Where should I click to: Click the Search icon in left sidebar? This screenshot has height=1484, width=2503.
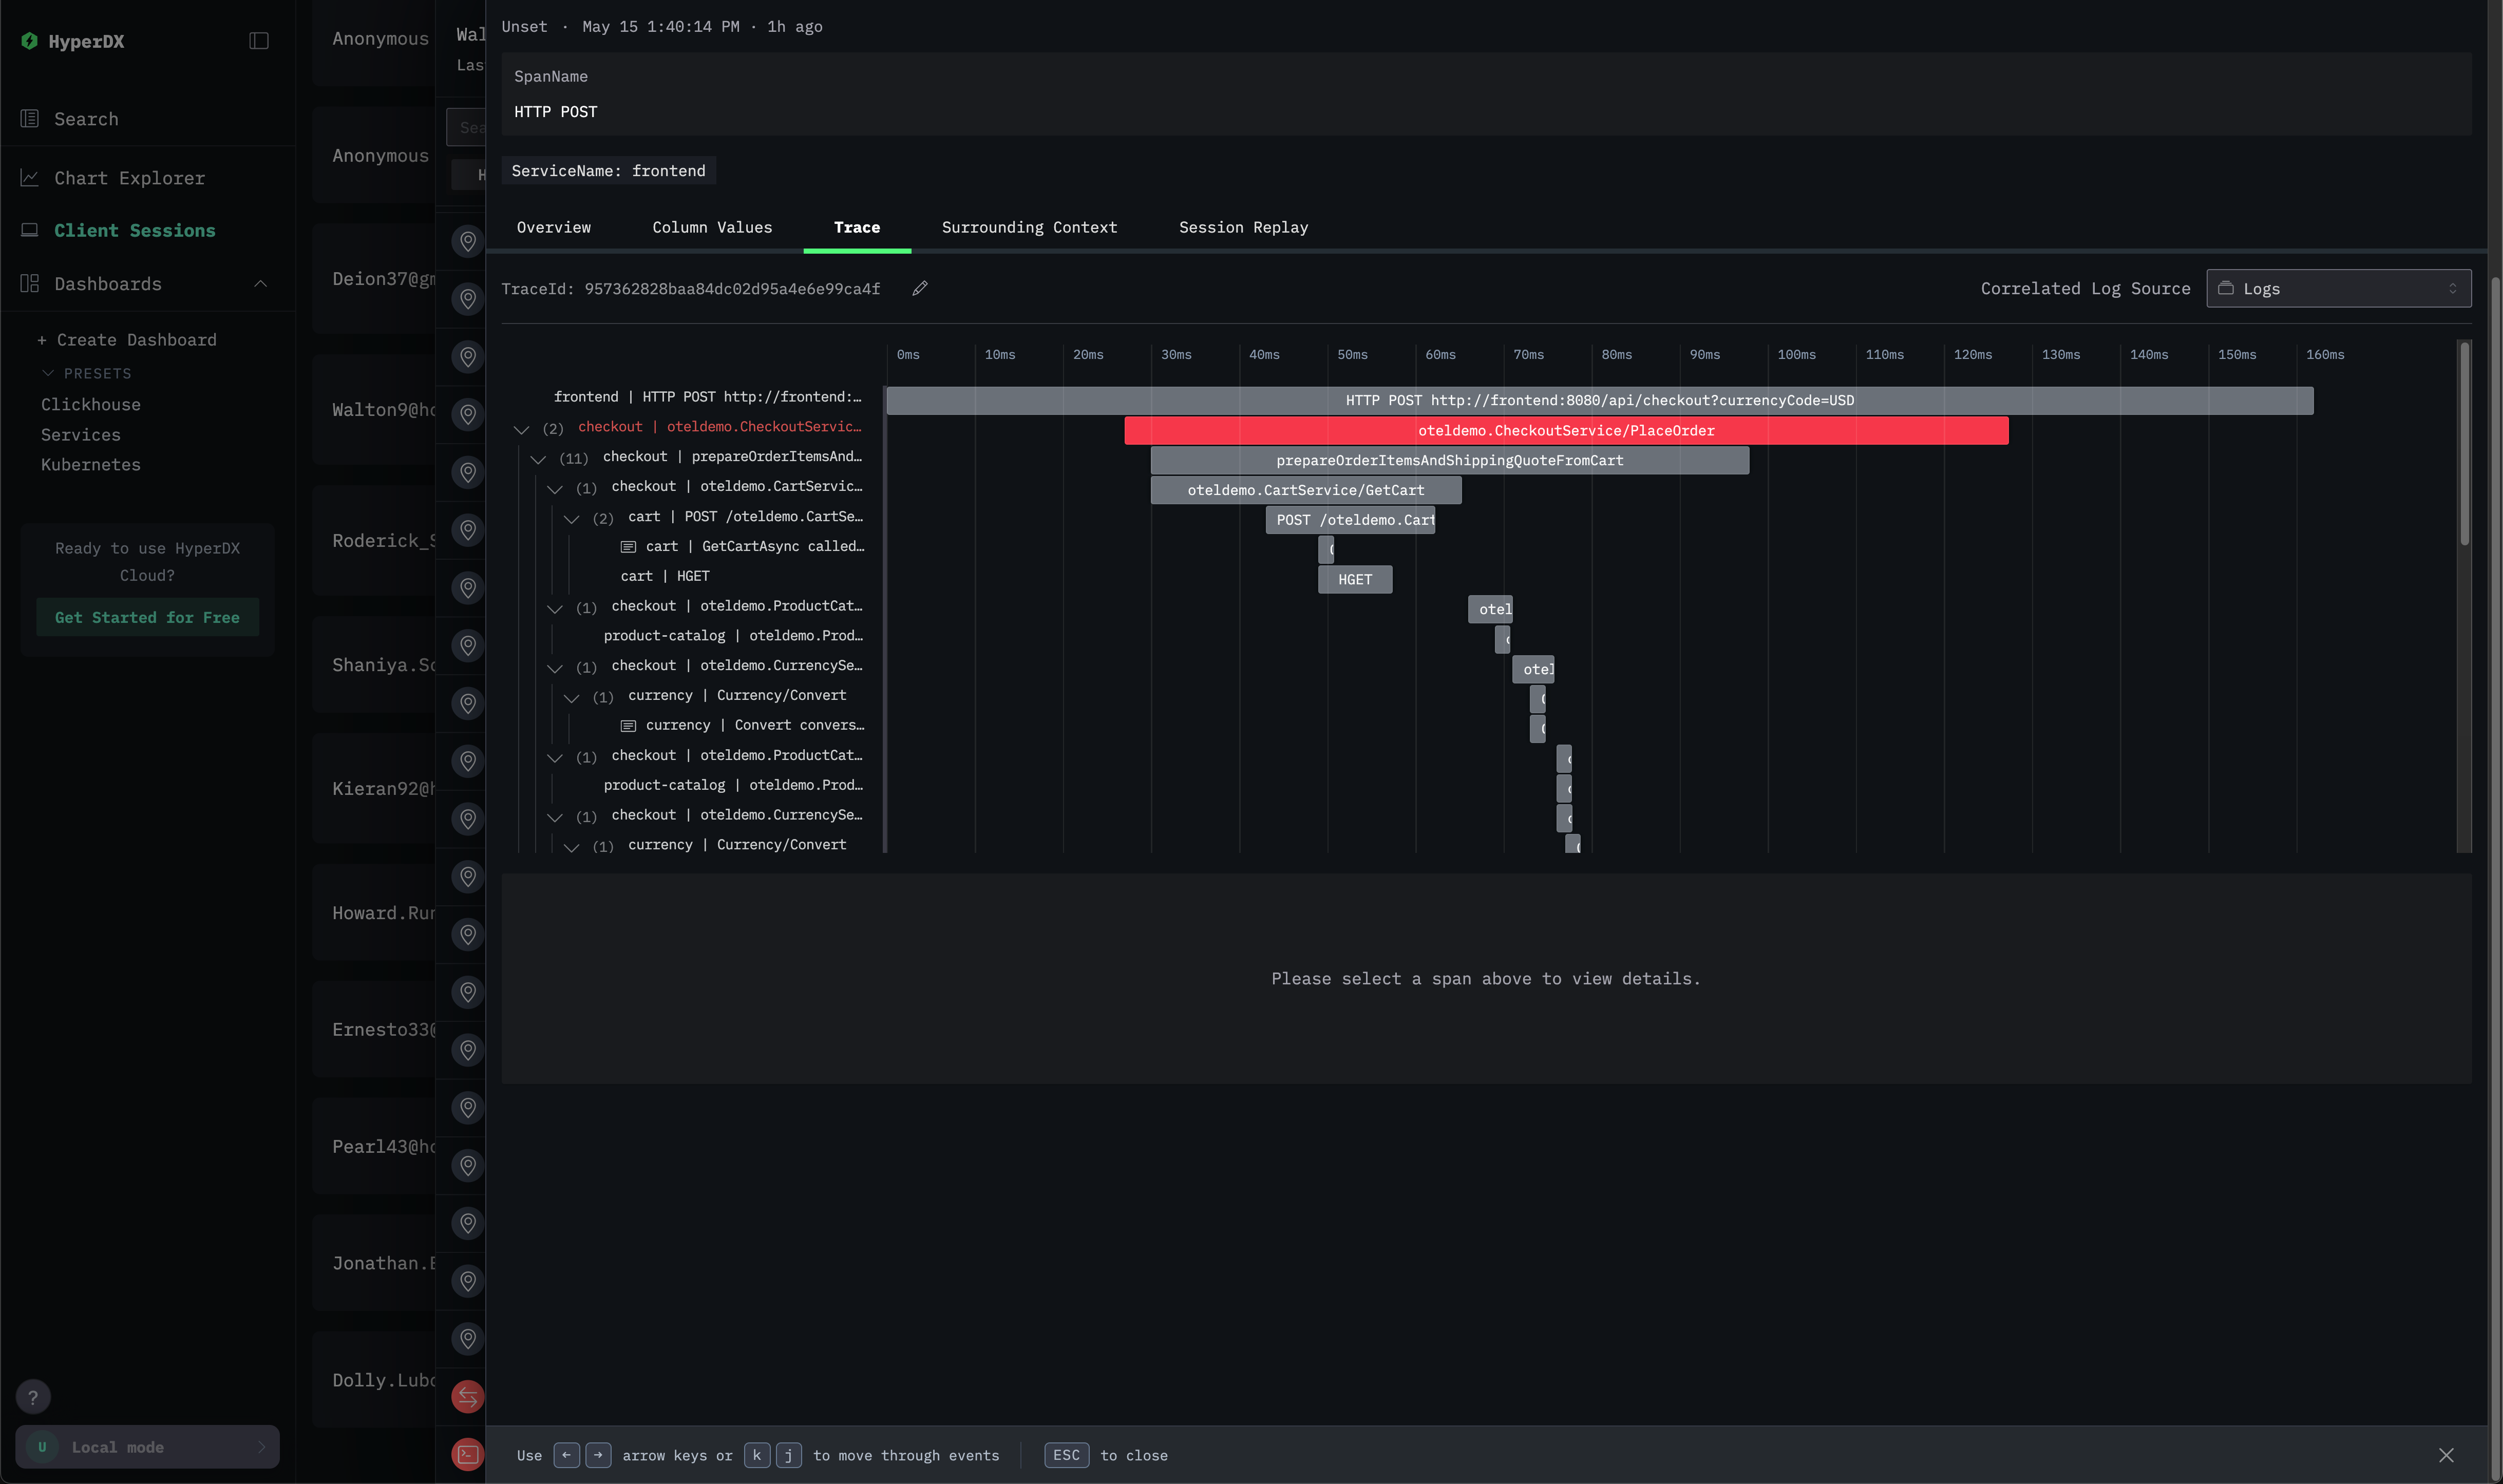tap(30, 119)
